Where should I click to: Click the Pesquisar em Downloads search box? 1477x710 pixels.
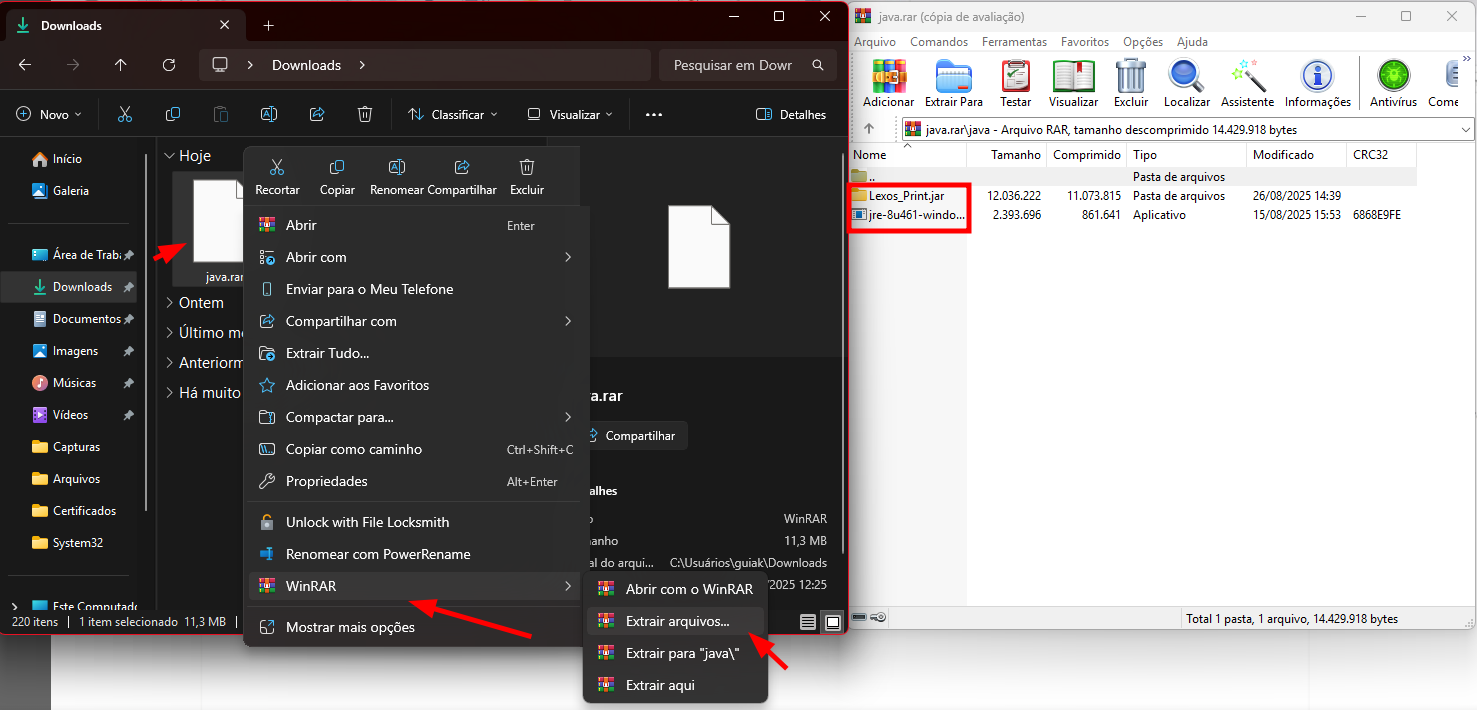coord(746,65)
